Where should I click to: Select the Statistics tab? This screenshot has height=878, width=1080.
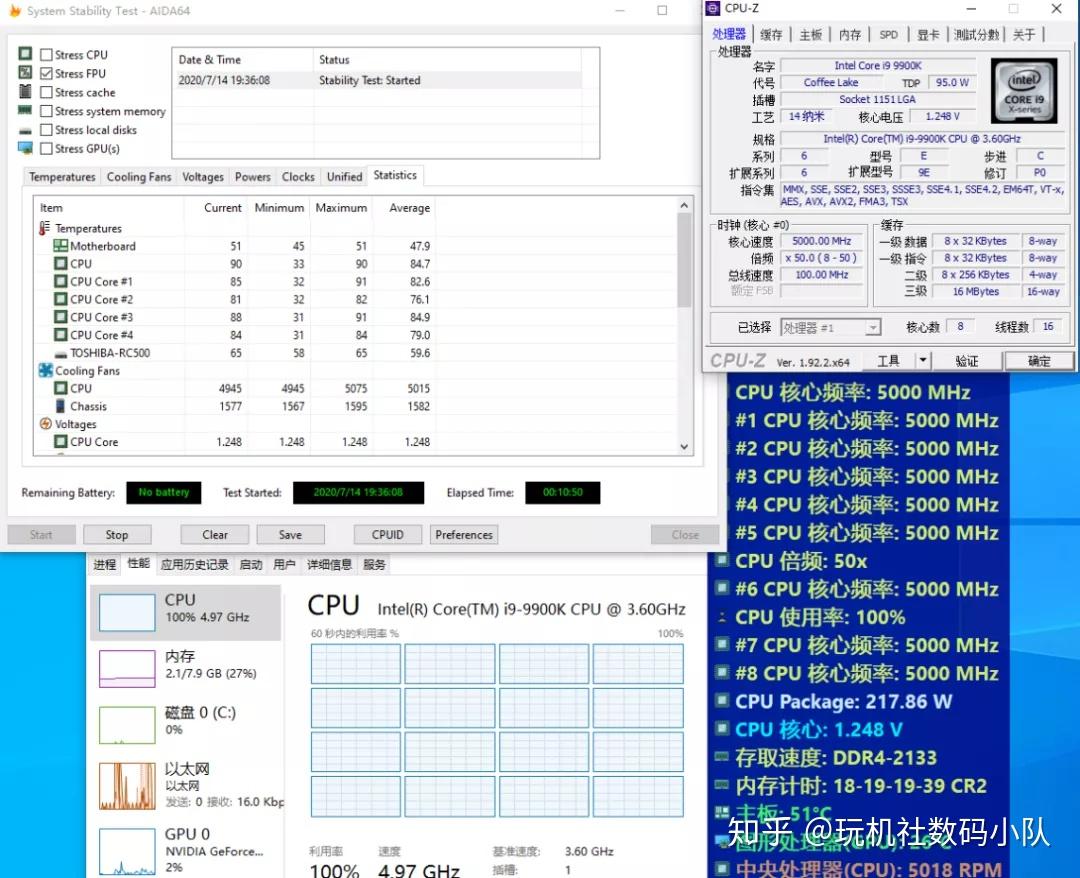point(395,175)
